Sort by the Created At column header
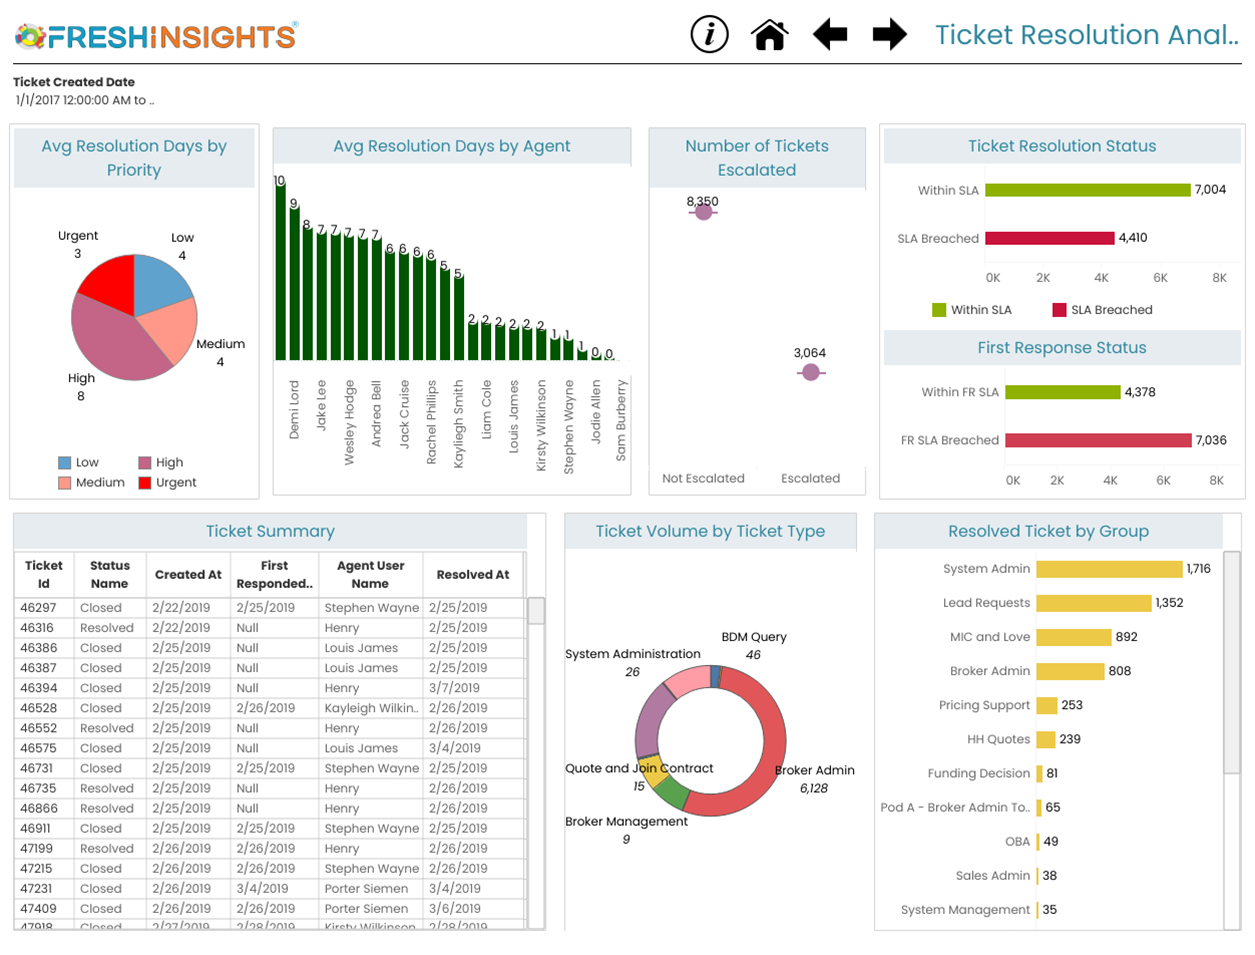Screen dimensions: 1255x955 tap(188, 575)
